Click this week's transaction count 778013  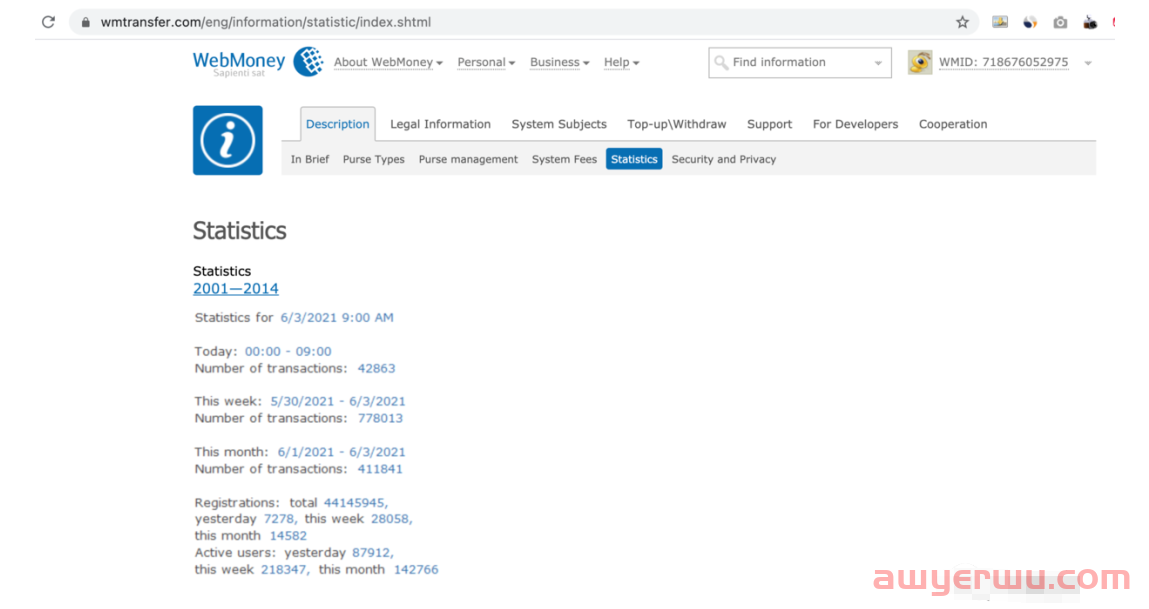(380, 418)
